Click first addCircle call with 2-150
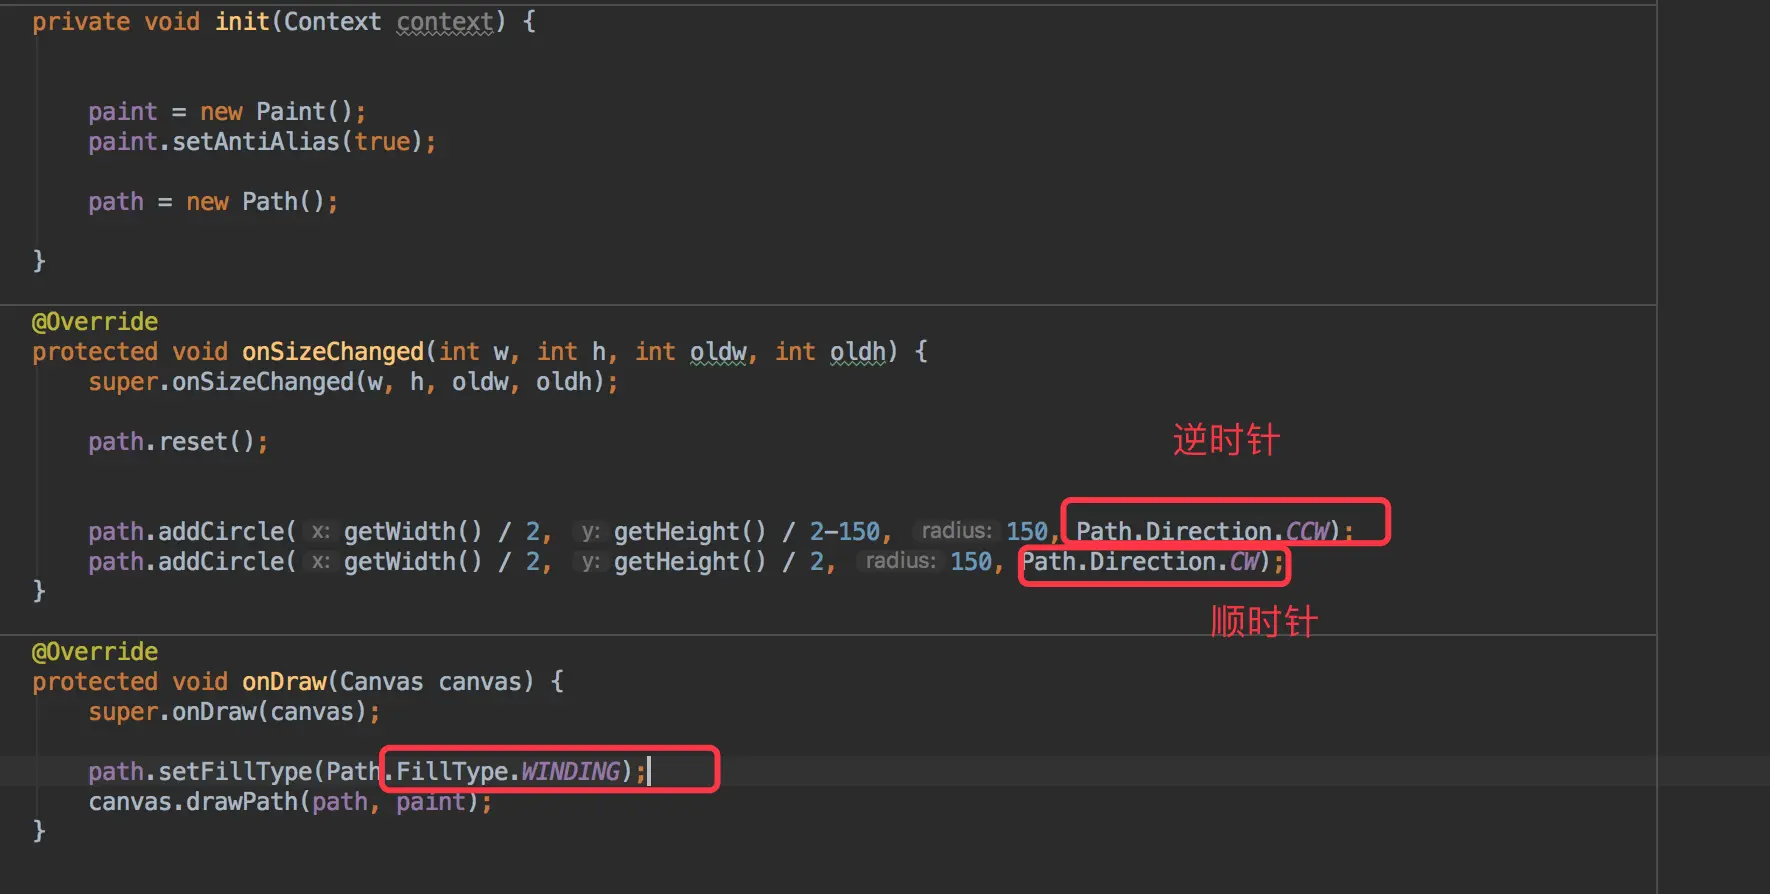Screen dimensions: 1770x894 coord(721,531)
